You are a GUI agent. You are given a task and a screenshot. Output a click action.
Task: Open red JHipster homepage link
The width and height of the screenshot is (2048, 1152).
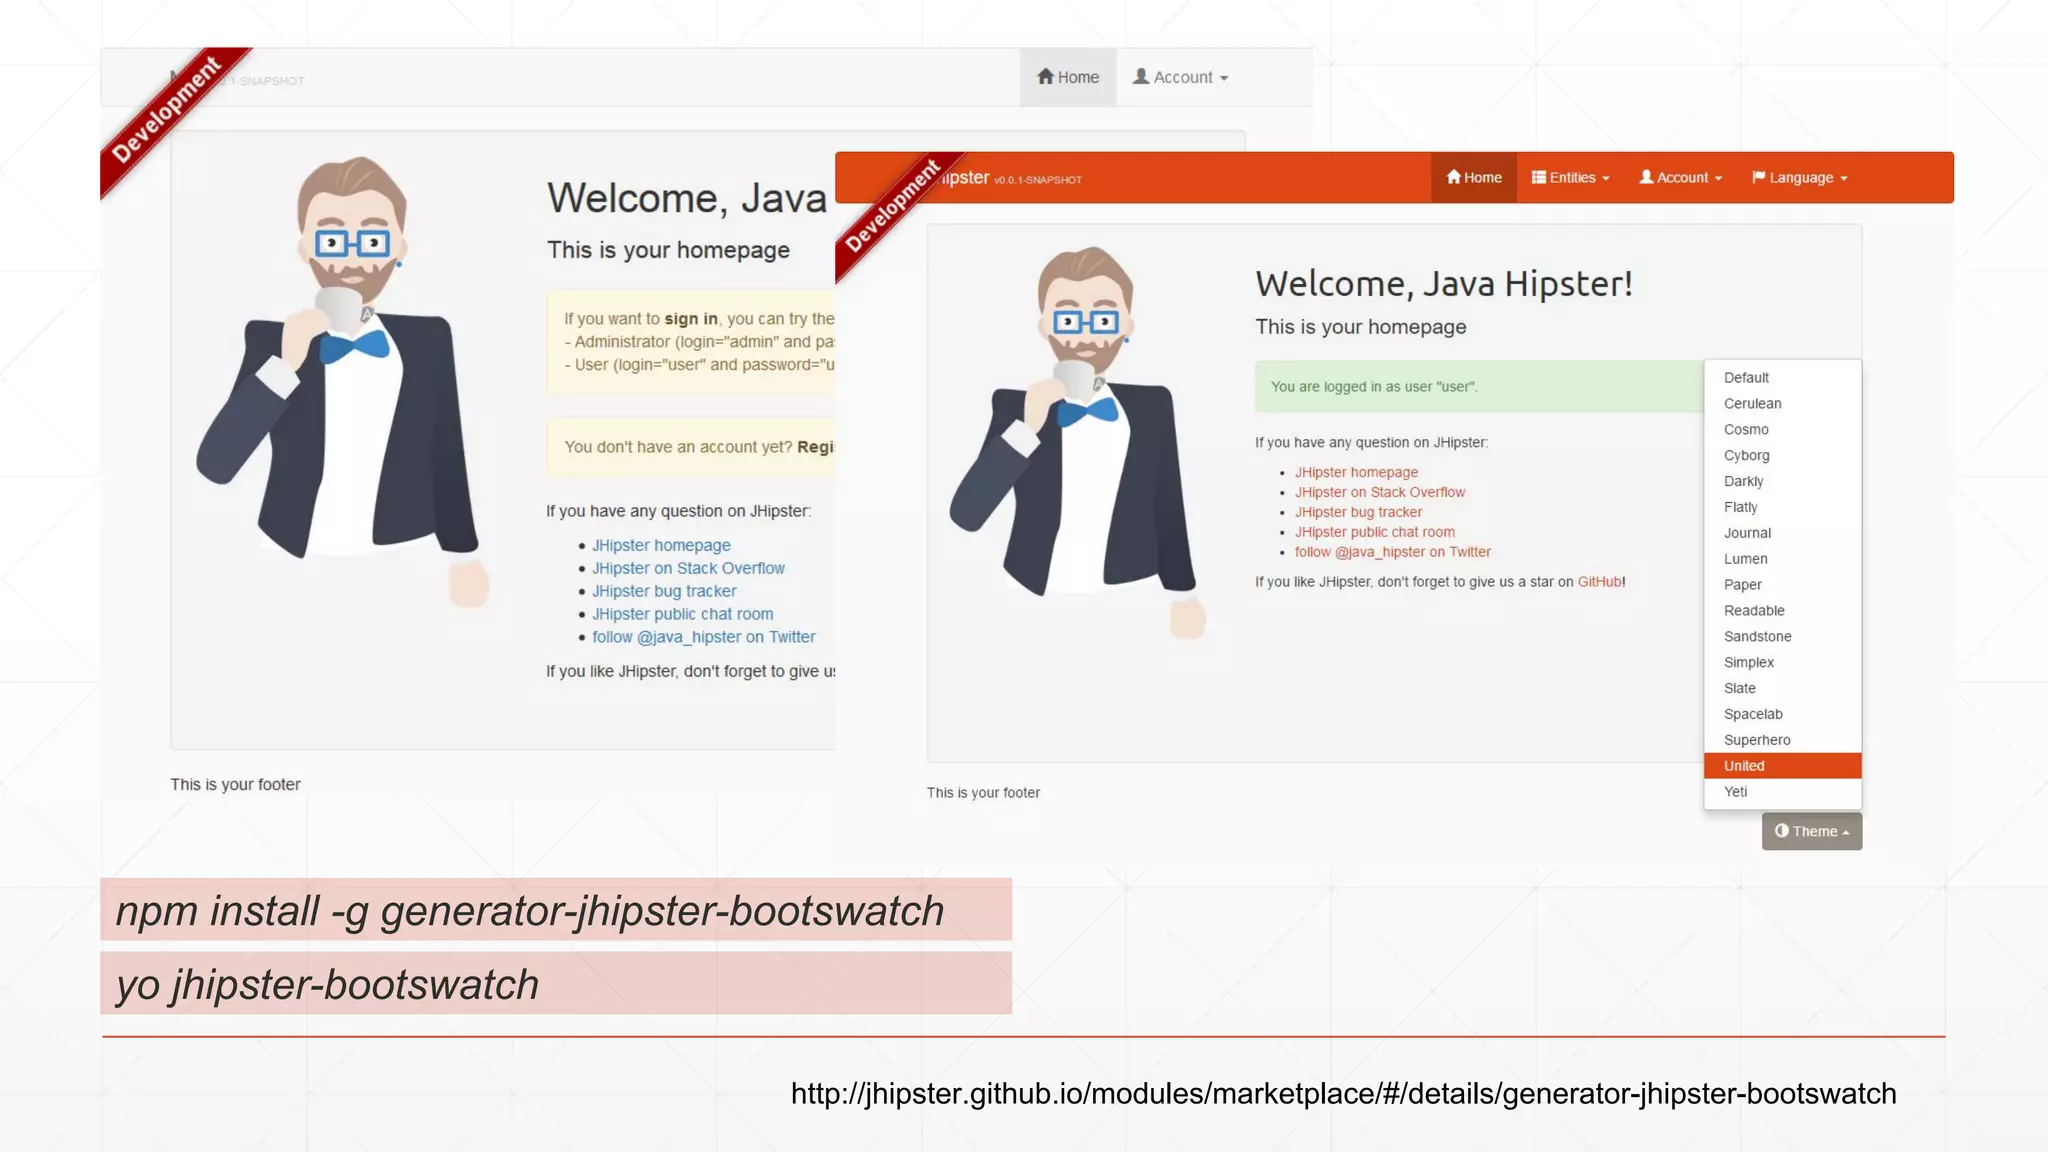click(x=1356, y=472)
